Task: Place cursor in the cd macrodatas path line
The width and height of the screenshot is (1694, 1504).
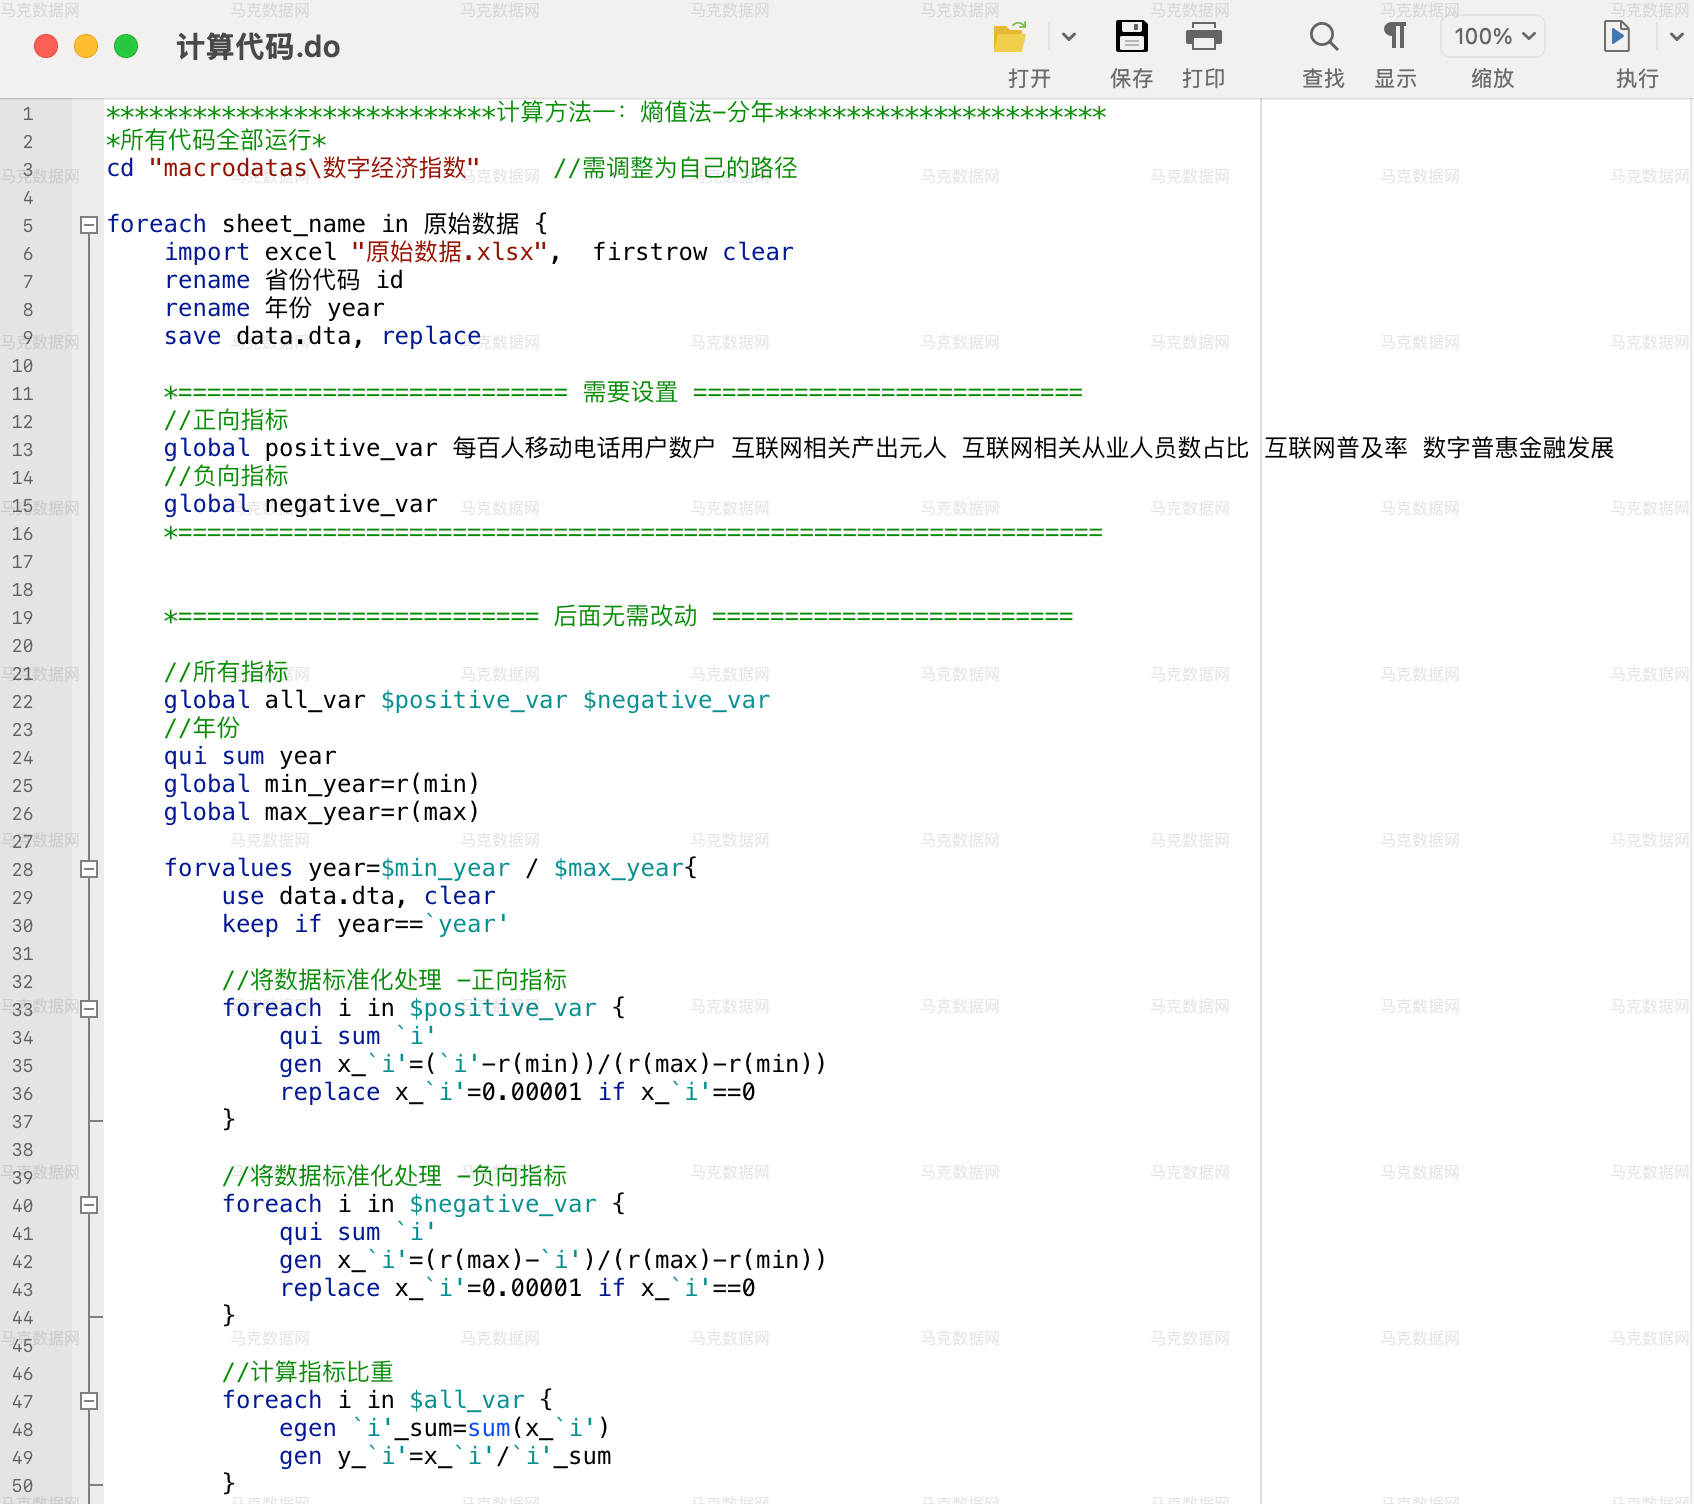Action: (x=452, y=168)
